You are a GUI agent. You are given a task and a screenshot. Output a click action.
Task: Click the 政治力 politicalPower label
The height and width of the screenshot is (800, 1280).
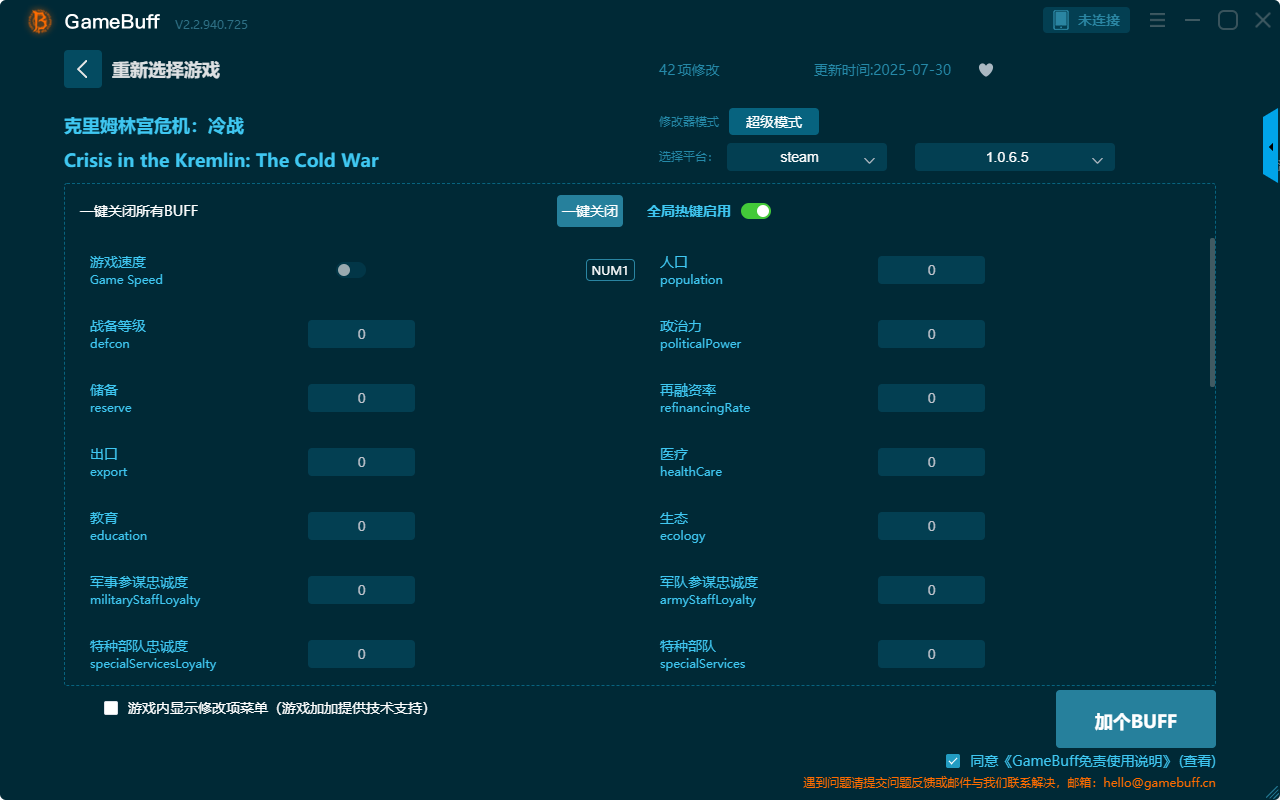(x=700, y=334)
